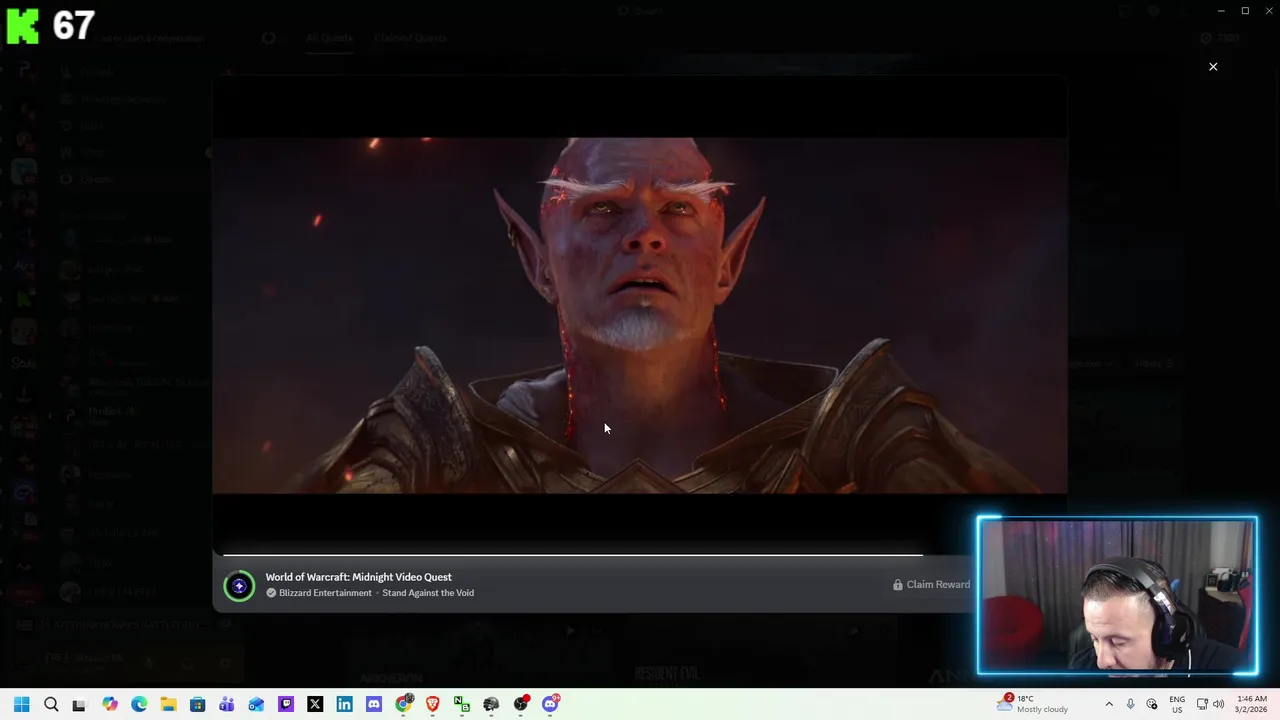Switch to the Claimed Quests tab in Discord
Image resolution: width=1280 pixels, height=720 pixels.
pos(410,38)
